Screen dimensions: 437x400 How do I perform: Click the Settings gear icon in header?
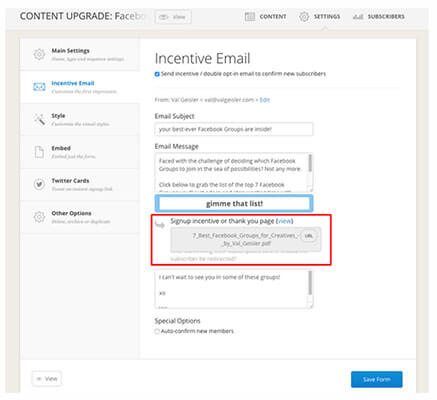304,17
